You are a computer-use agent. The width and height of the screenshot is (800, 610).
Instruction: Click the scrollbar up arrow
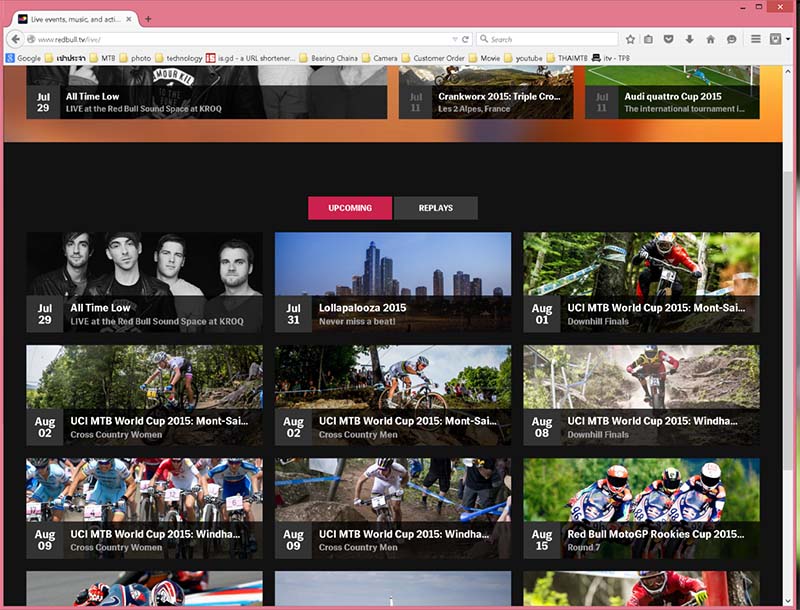(x=788, y=71)
